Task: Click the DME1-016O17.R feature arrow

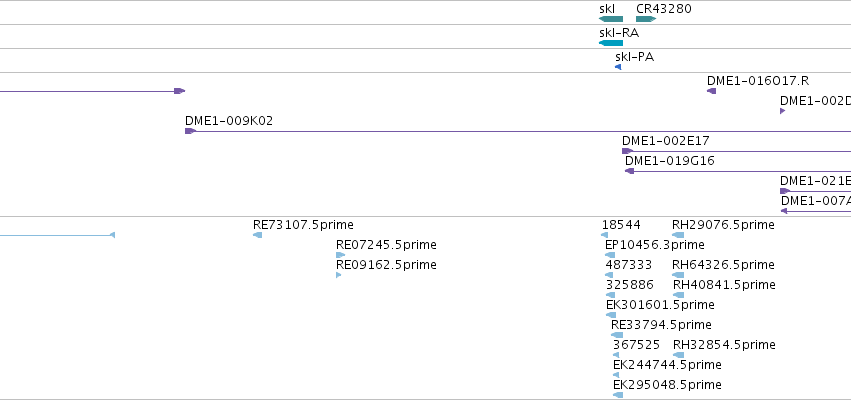Action: click(711, 91)
